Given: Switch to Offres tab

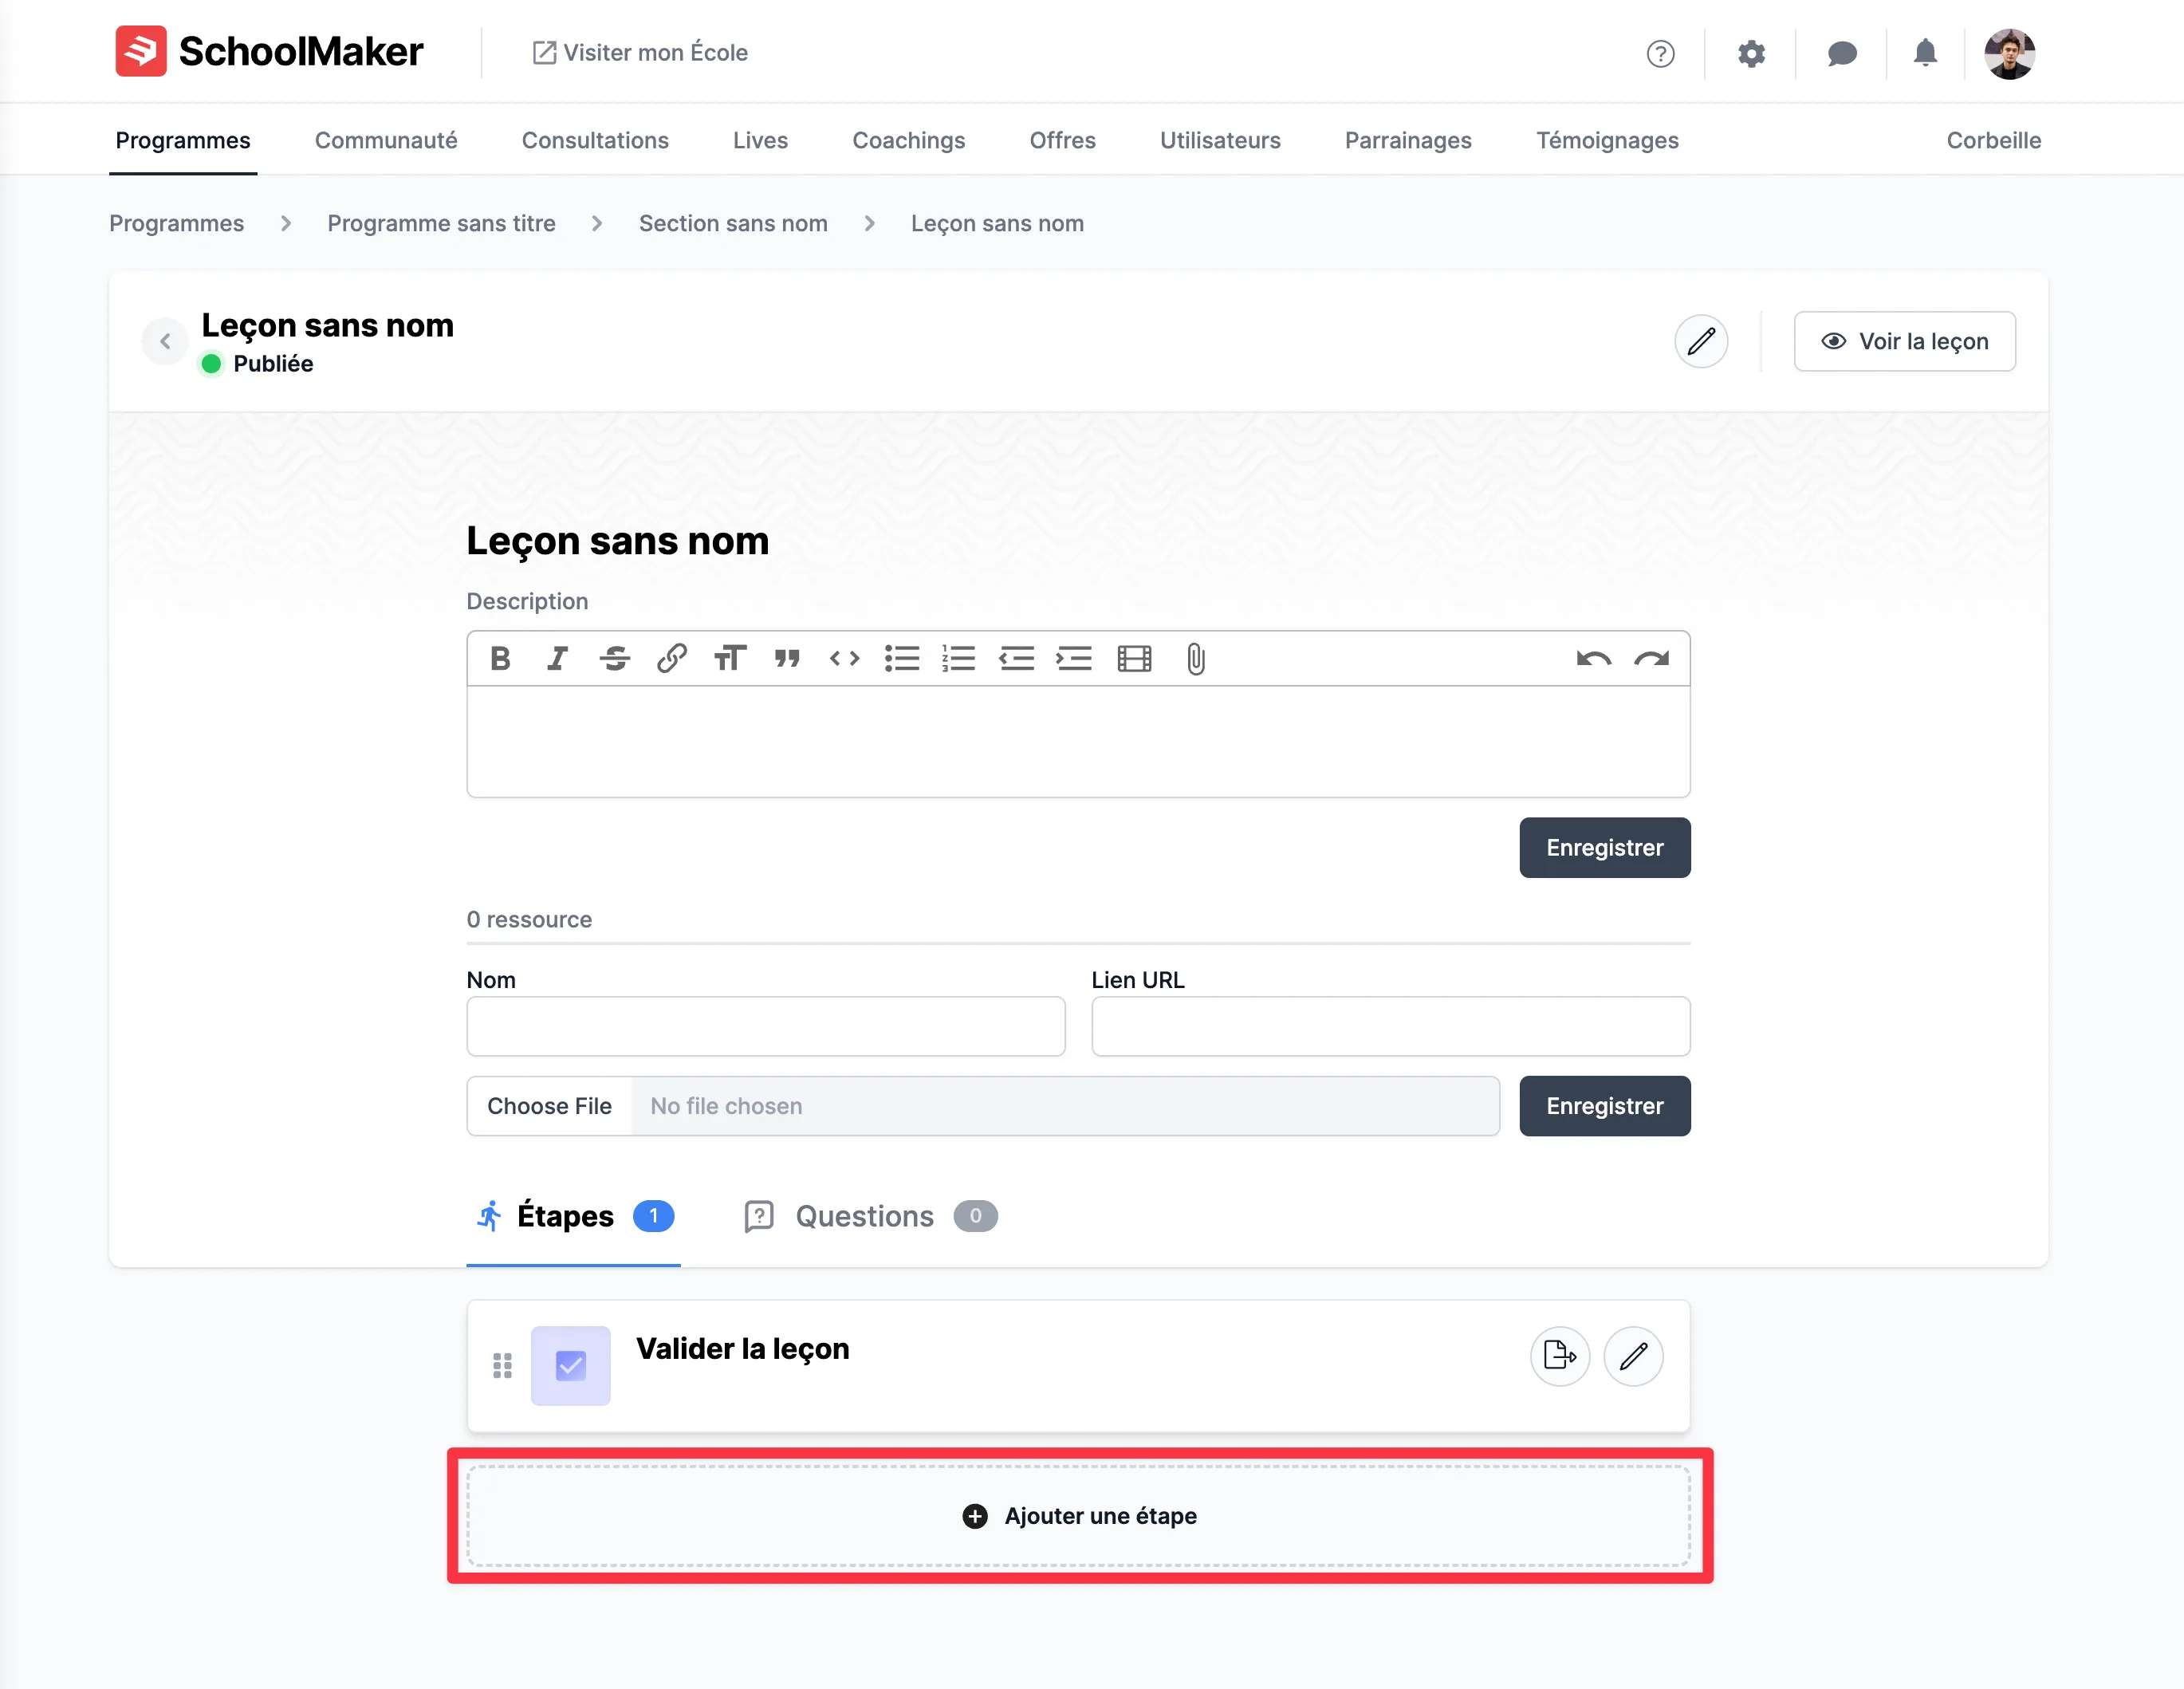Looking at the screenshot, I should point(1062,140).
